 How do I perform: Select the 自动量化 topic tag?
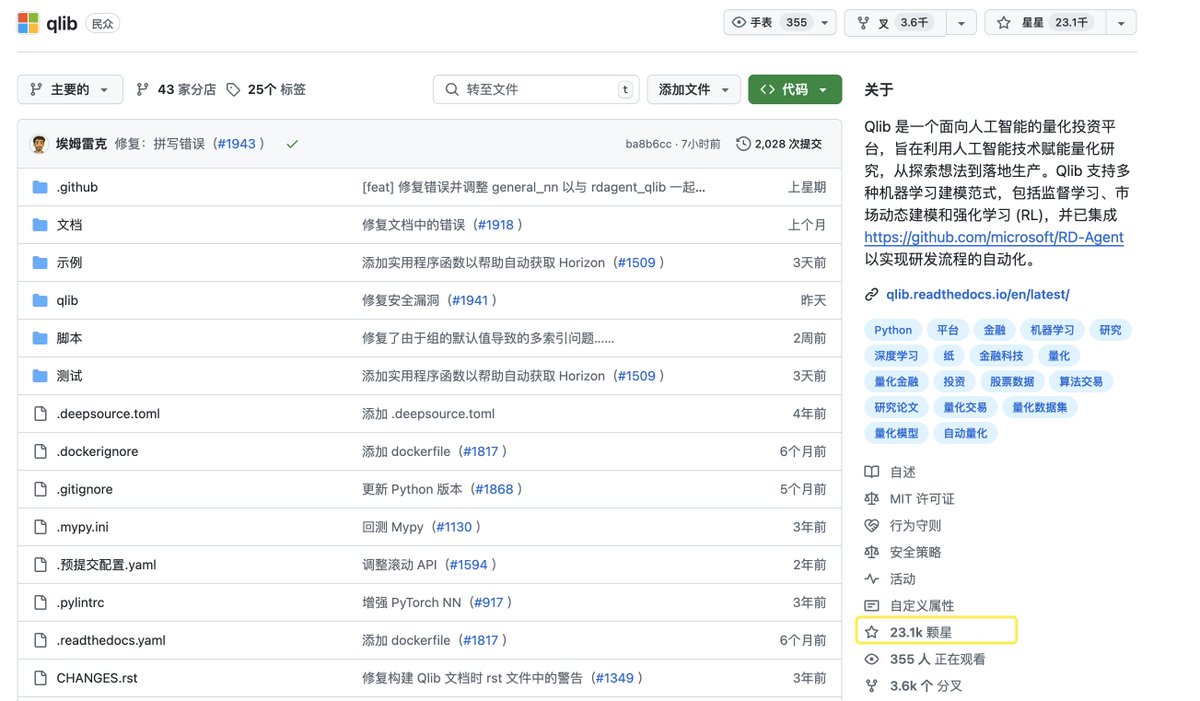coord(965,433)
